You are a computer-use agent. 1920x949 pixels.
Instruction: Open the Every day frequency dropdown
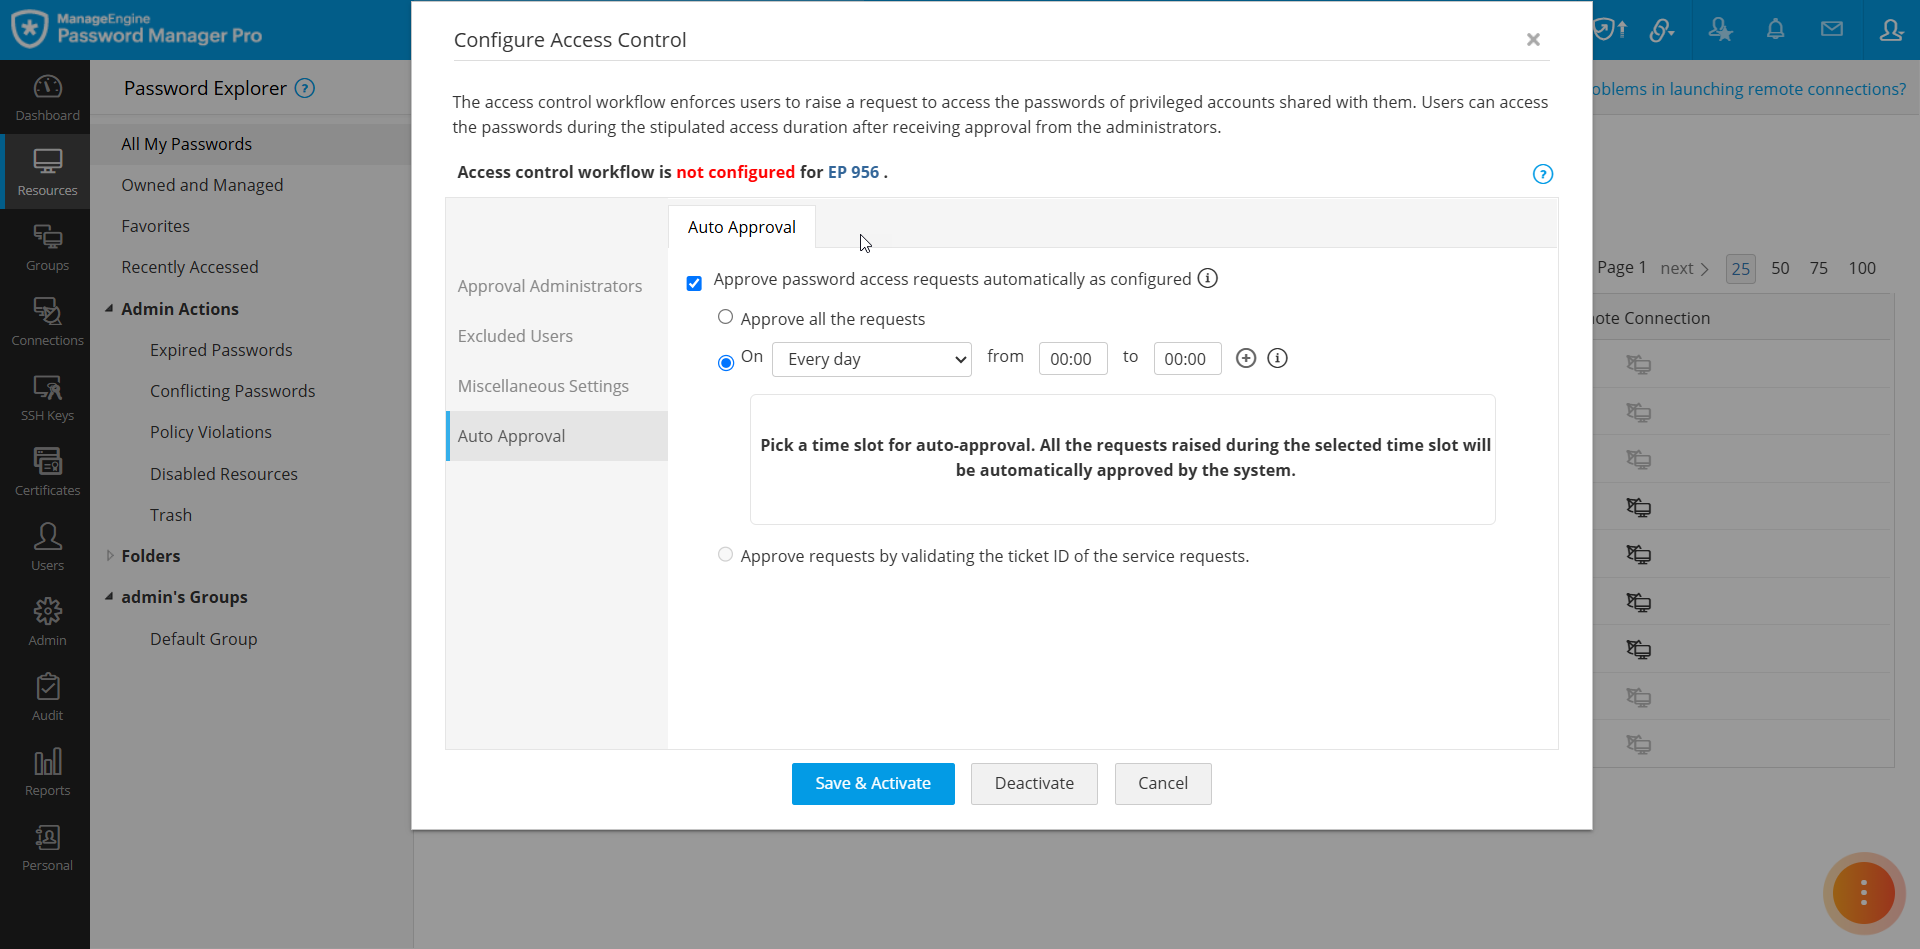[x=871, y=359]
